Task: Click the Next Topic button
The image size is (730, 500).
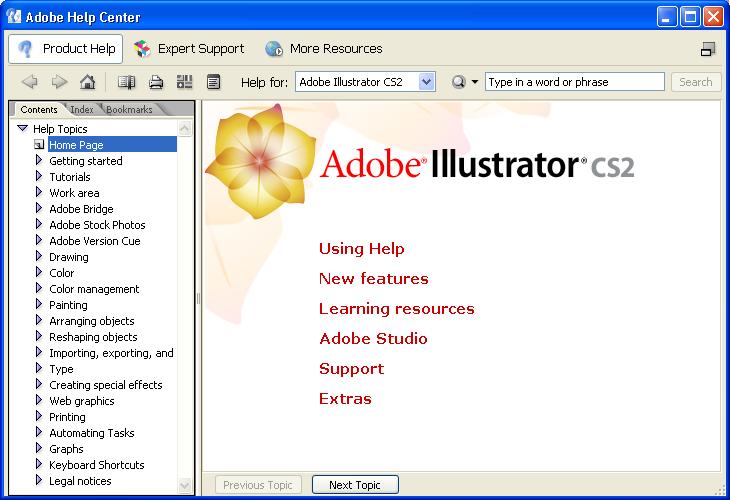Action: click(355, 485)
